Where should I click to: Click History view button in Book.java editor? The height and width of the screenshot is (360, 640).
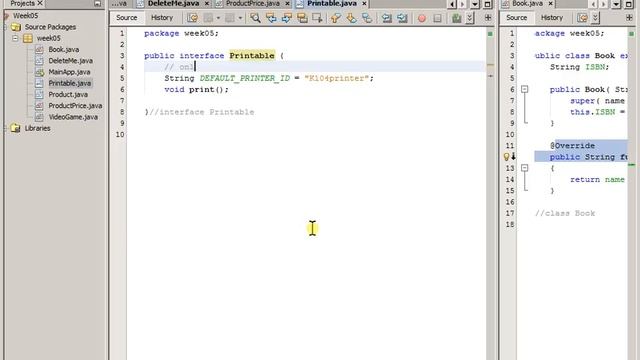click(552, 18)
